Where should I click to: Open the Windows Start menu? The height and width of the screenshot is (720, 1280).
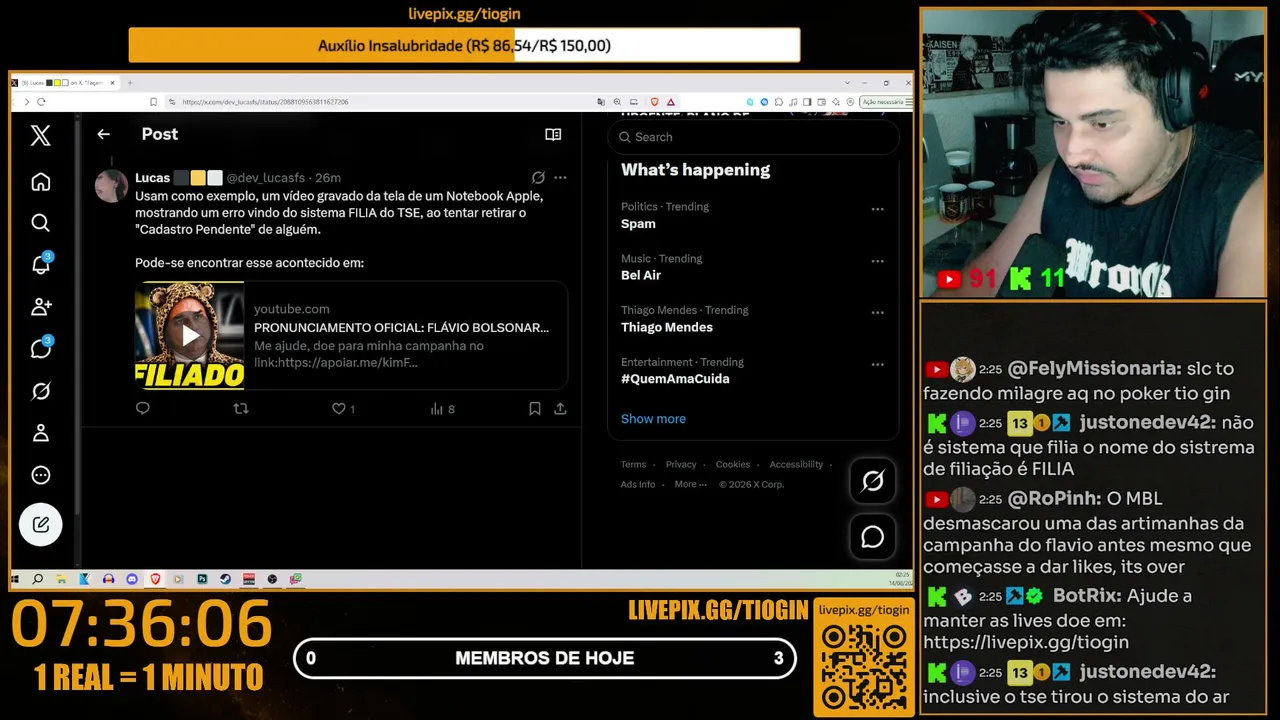pyautogui.click(x=16, y=579)
